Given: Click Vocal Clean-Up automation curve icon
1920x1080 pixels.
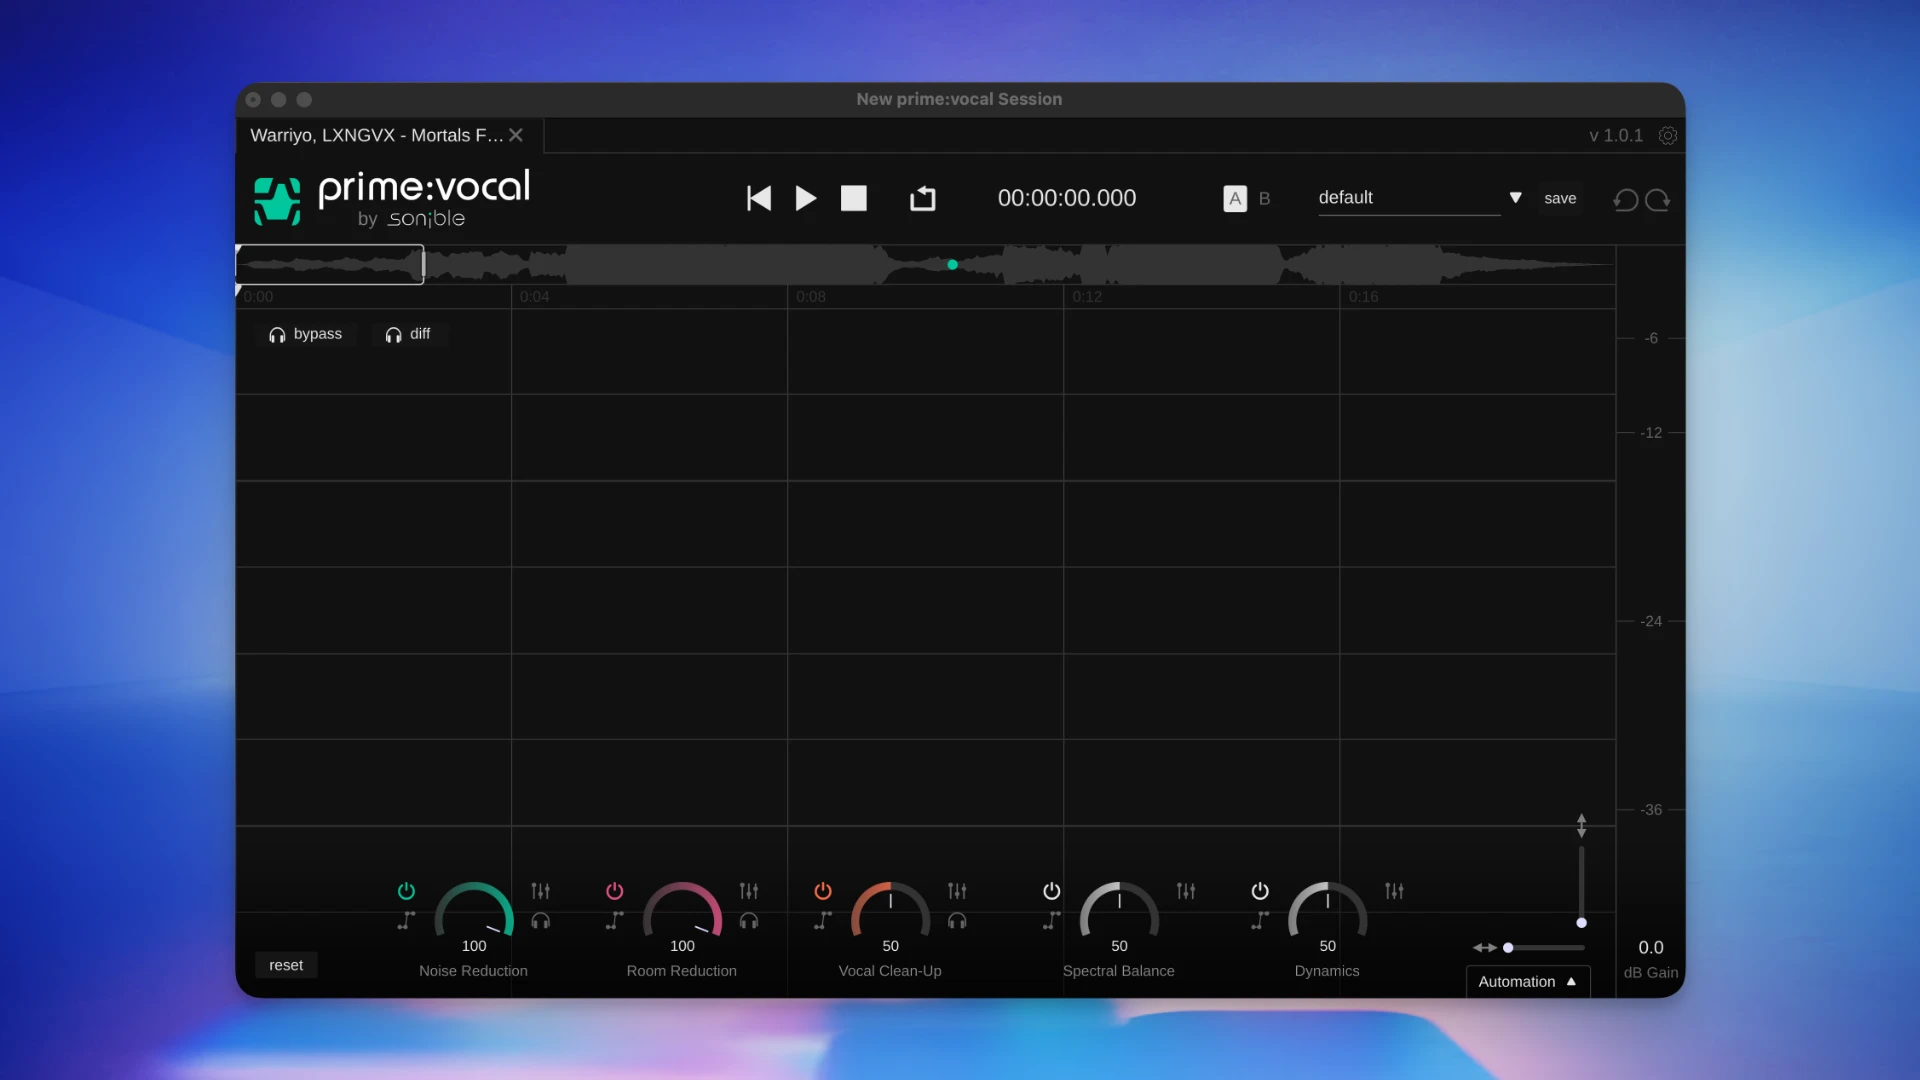Looking at the screenshot, I should [x=822, y=921].
